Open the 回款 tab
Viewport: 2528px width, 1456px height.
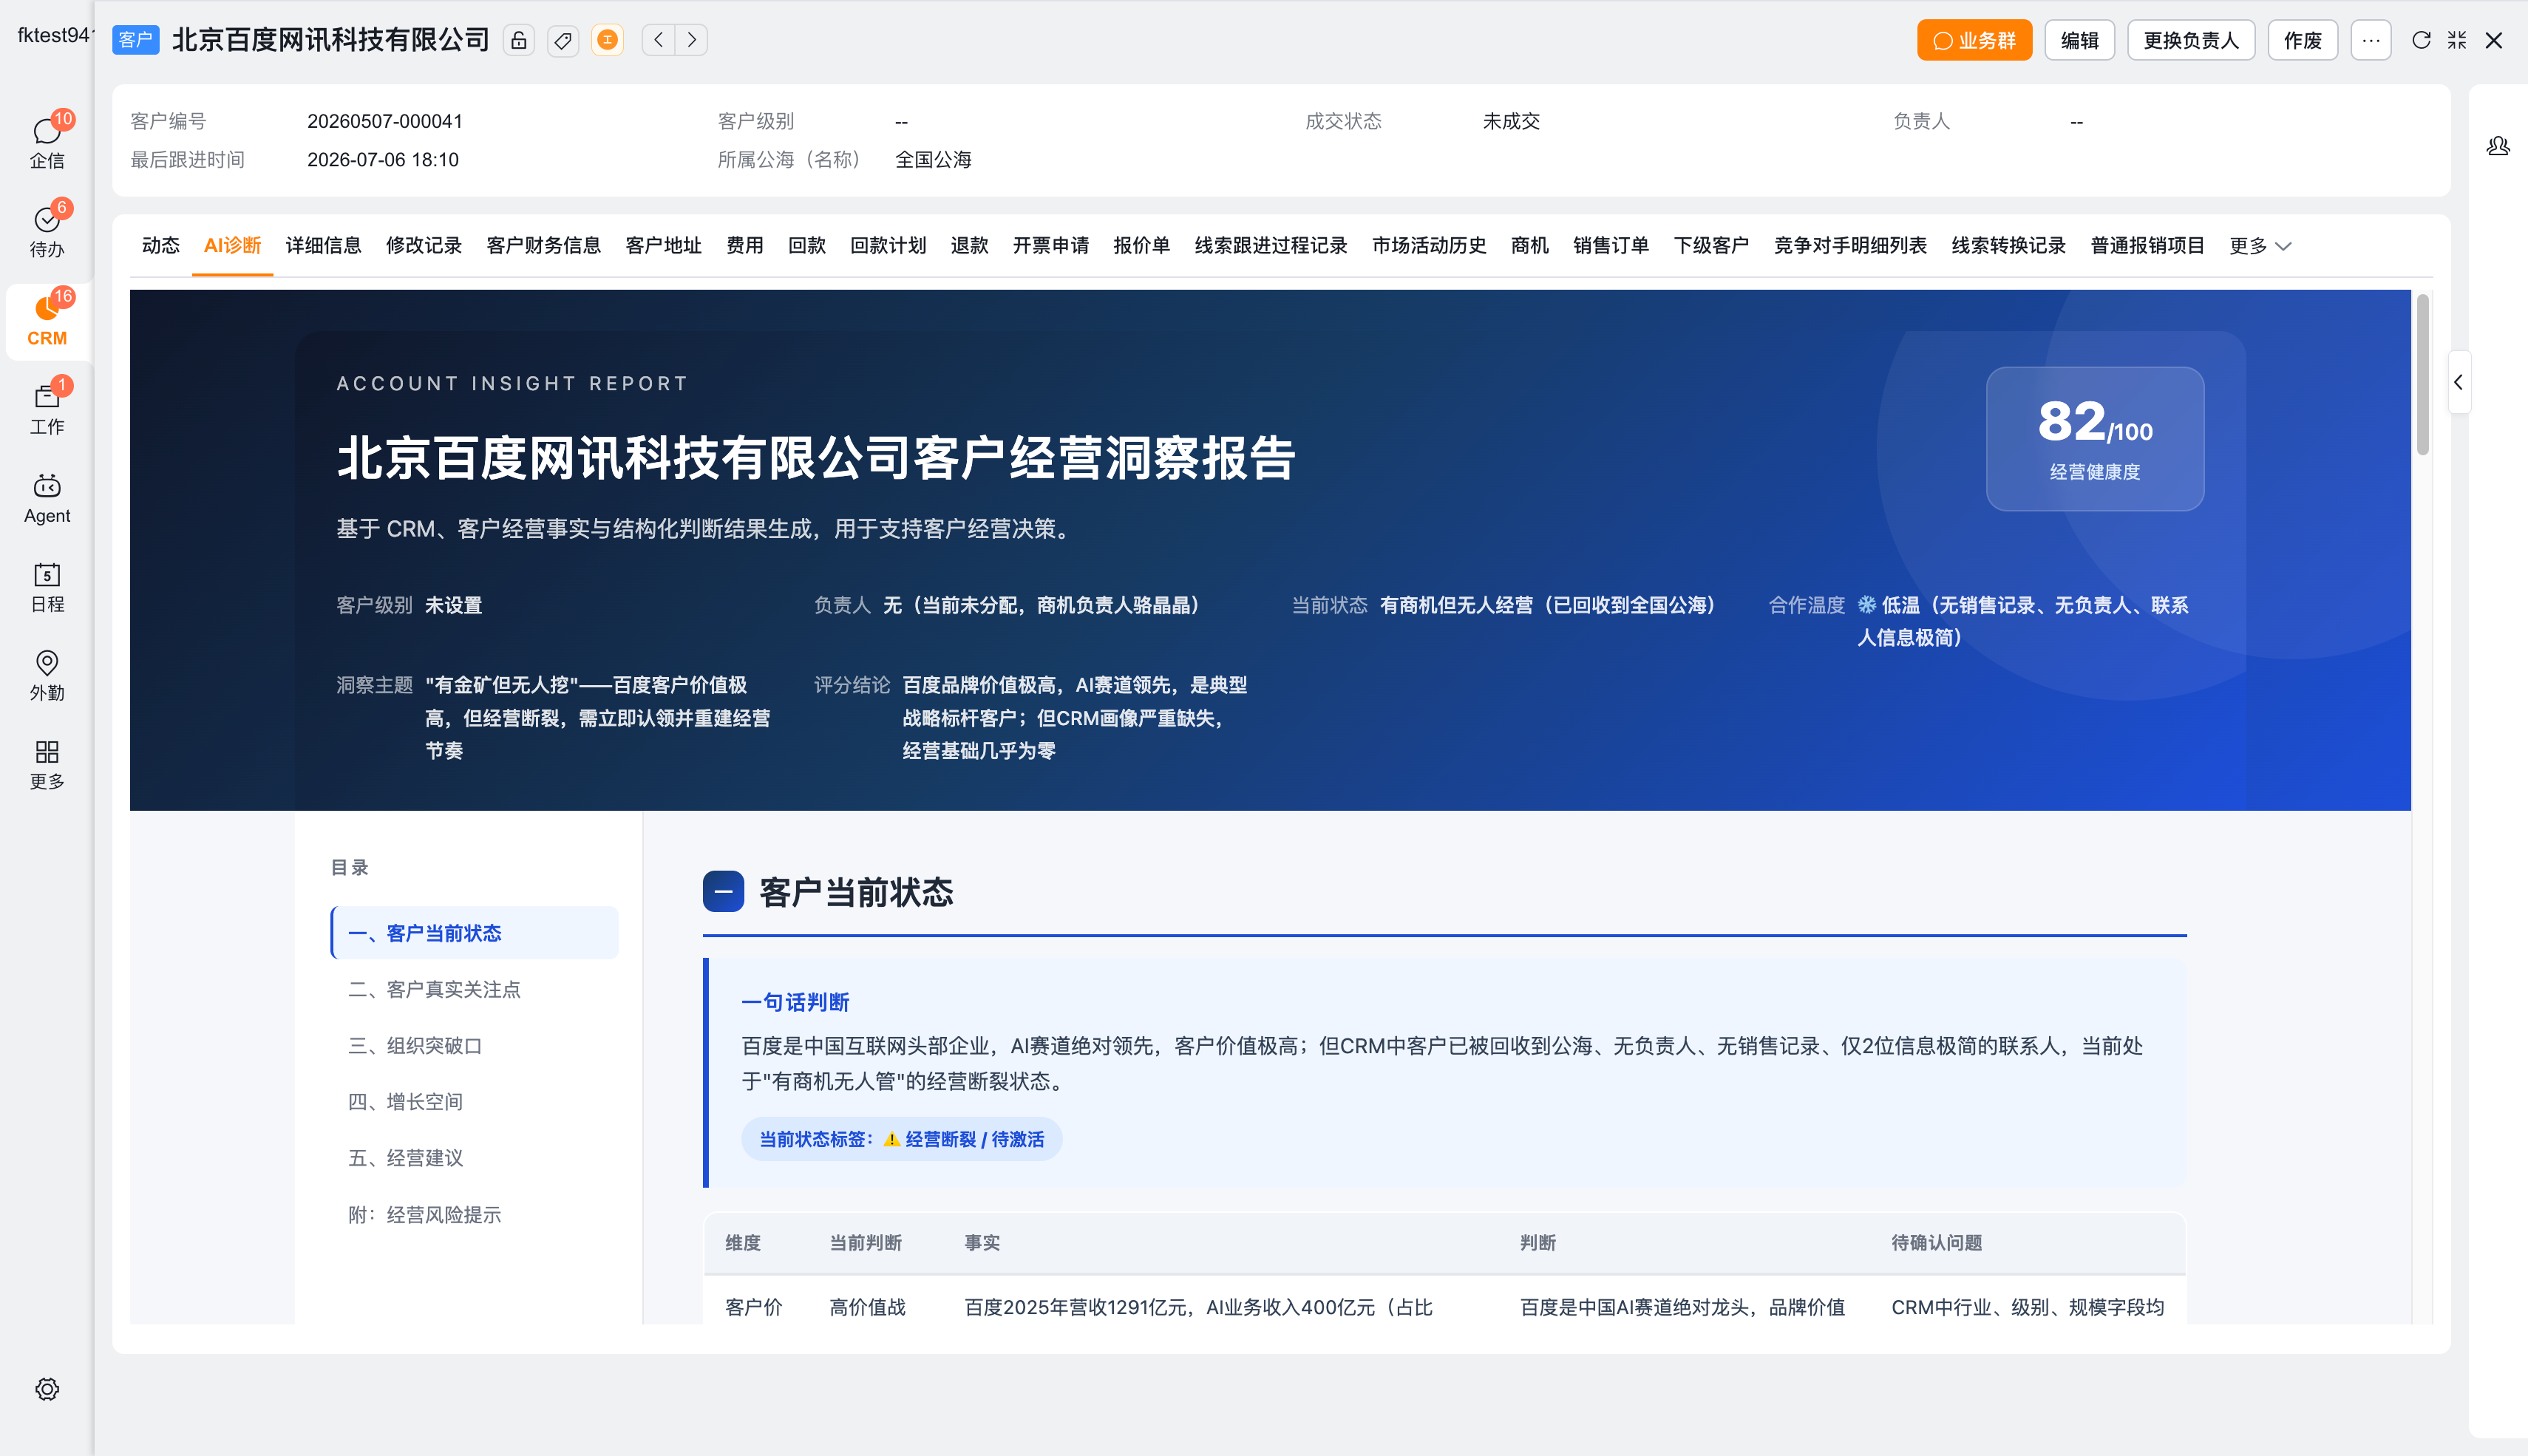coord(806,246)
